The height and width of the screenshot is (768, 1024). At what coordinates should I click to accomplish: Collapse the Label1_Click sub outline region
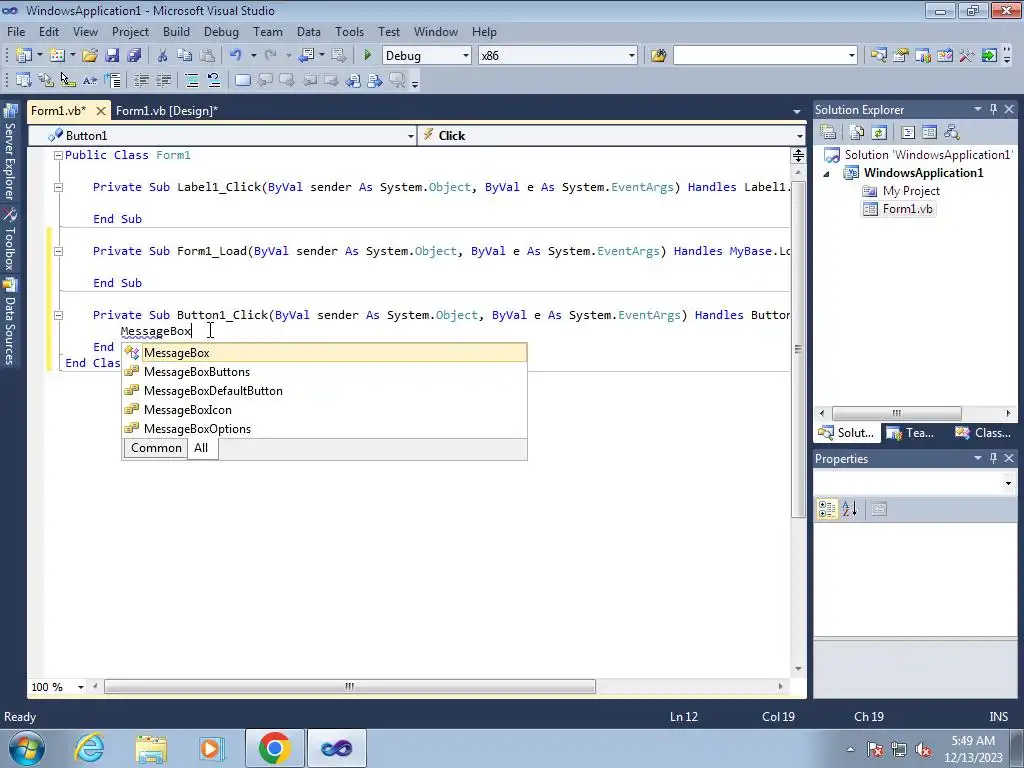point(58,187)
